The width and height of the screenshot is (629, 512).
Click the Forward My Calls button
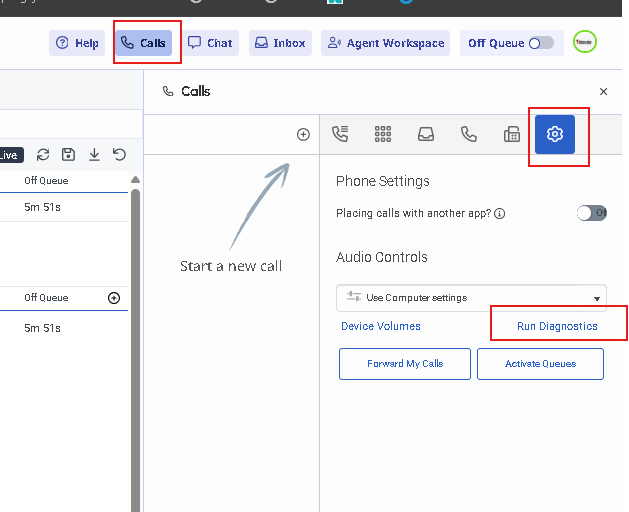(404, 364)
